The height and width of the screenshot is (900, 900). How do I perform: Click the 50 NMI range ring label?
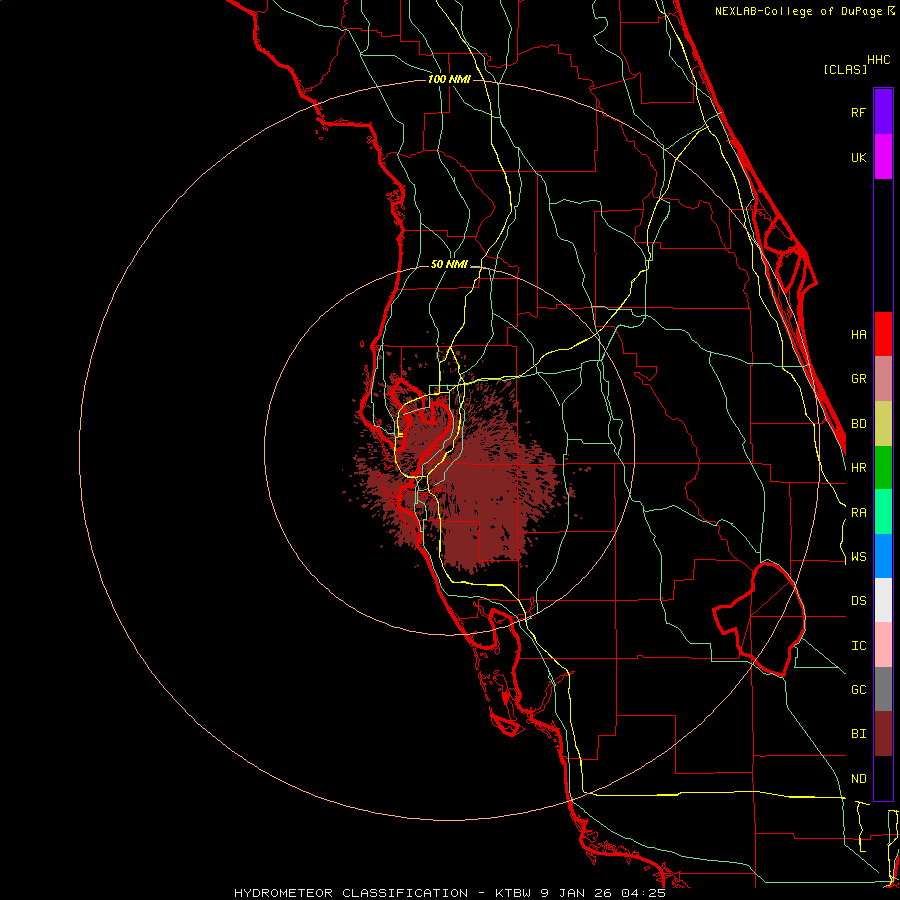point(449,265)
